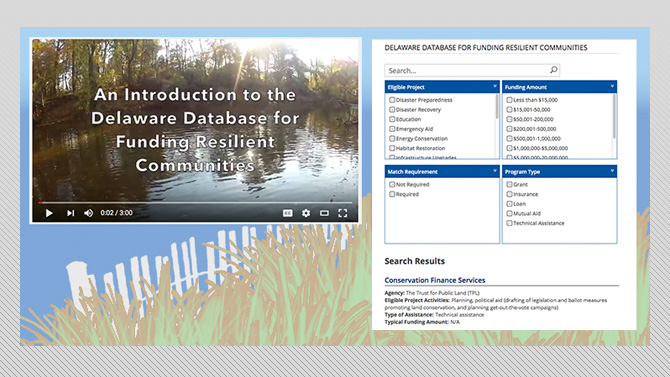Click the video progress bar

click(x=195, y=203)
